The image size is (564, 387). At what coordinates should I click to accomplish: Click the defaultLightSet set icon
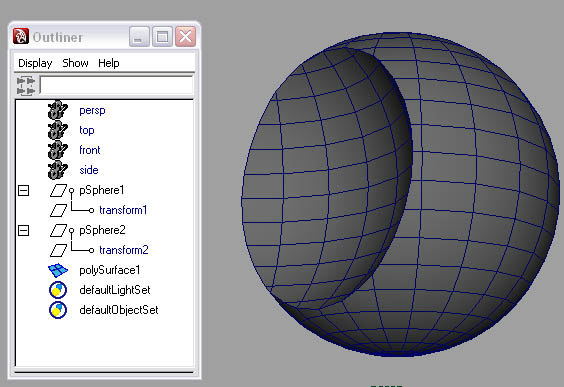click(x=58, y=290)
